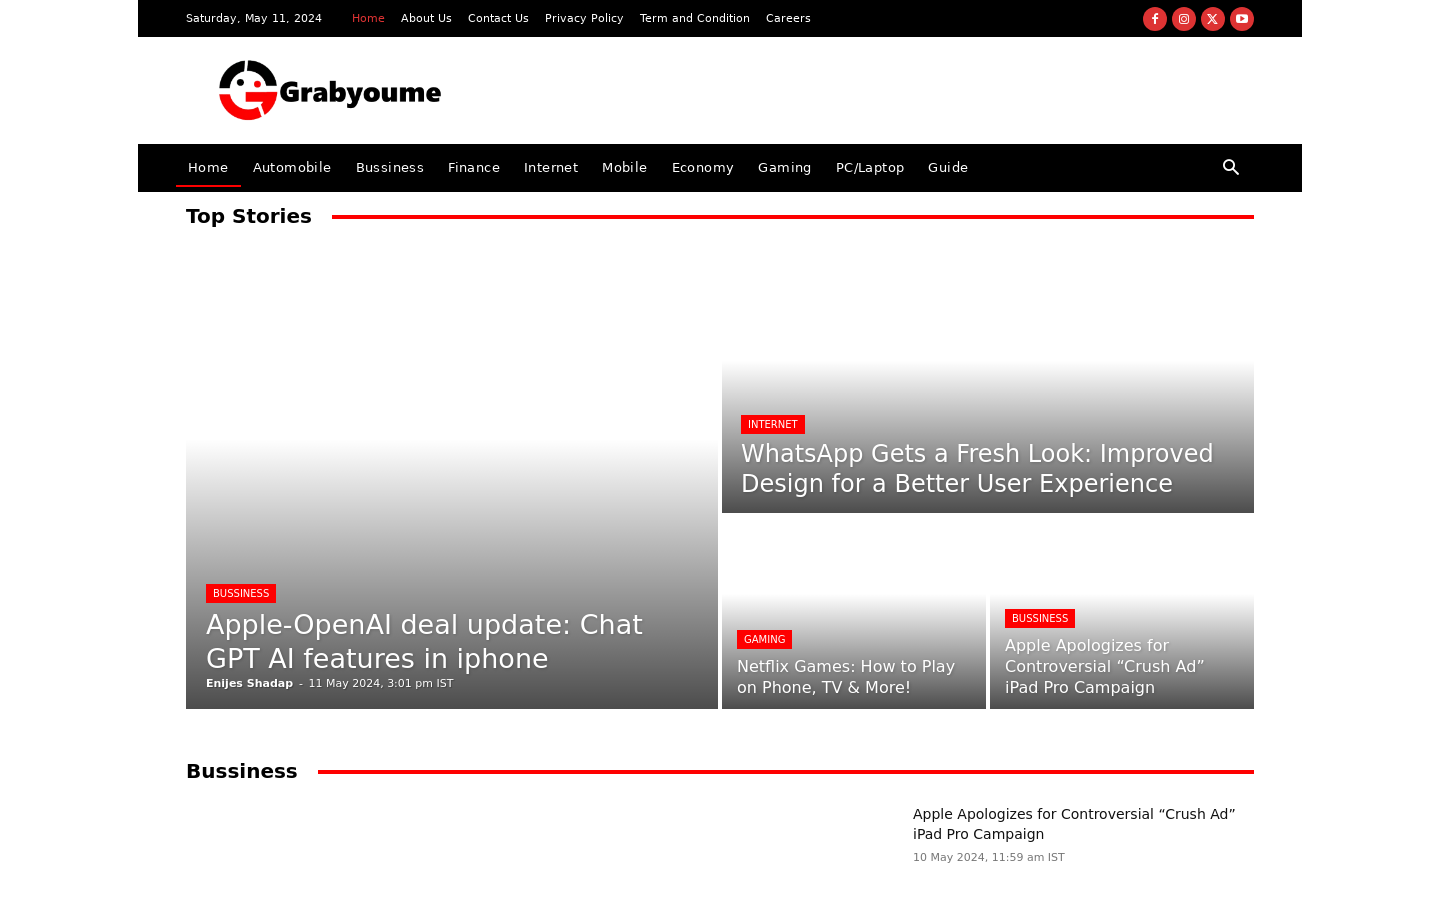Open Netflix Games How to Play article
Screen dimensions: 1440x900
click(846, 677)
